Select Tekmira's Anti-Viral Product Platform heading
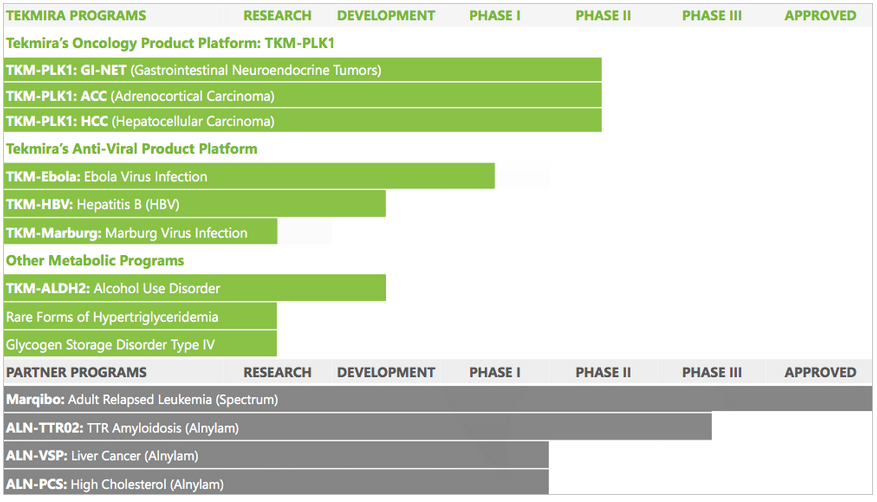Screen dimensions: 877x502 131,149
